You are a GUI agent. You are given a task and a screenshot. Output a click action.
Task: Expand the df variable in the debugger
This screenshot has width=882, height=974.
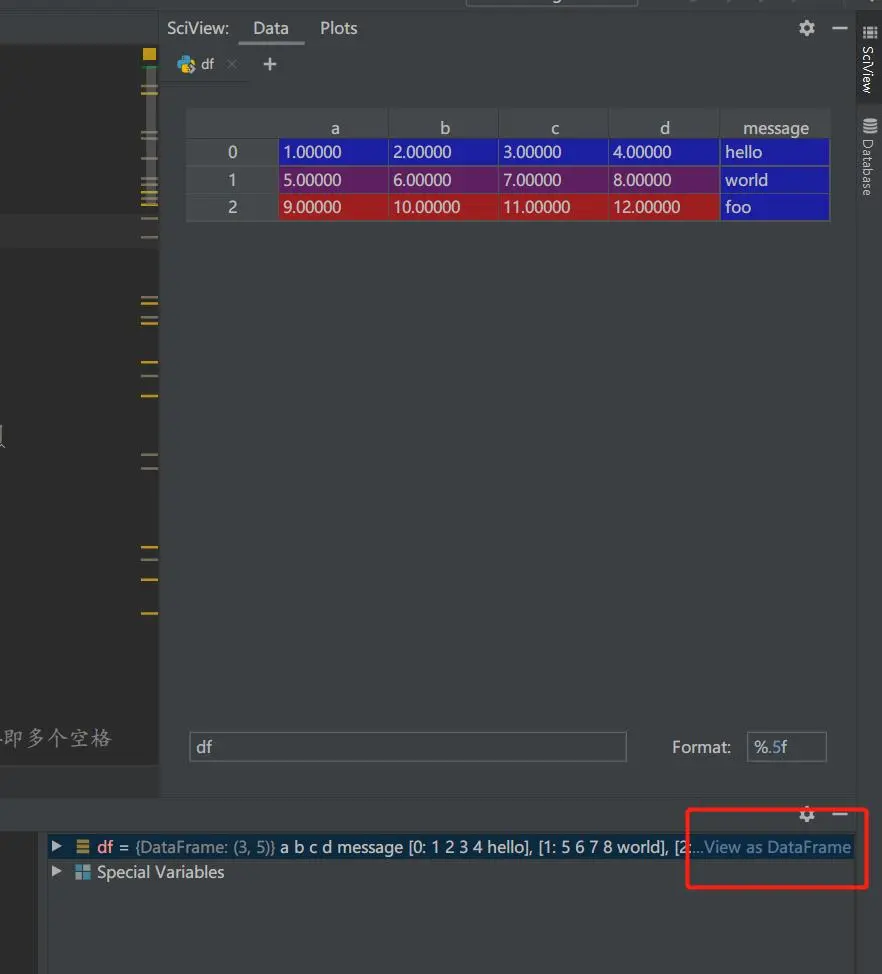56,846
